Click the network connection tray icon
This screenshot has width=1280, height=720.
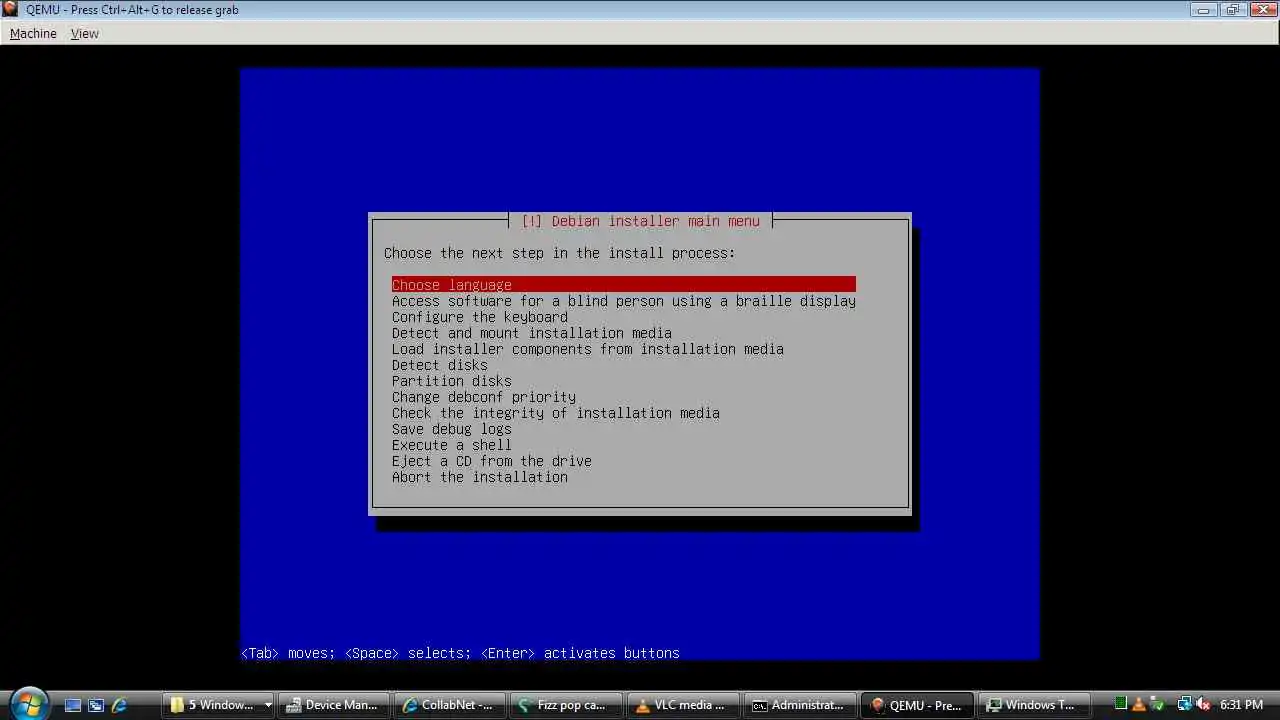(x=1184, y=705)
